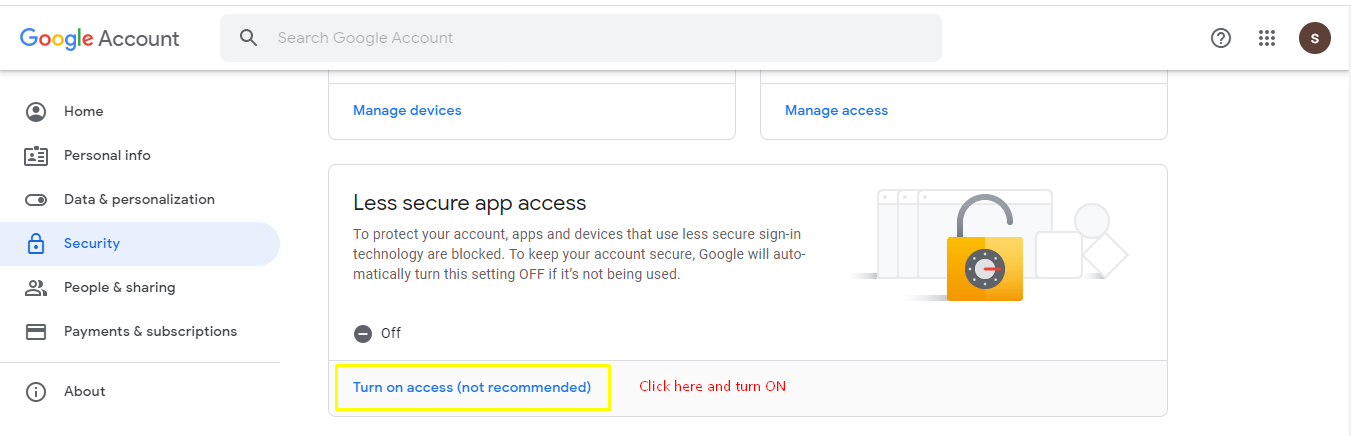
Task: Click the Personal info ID card icon
Action: point(36,155)
